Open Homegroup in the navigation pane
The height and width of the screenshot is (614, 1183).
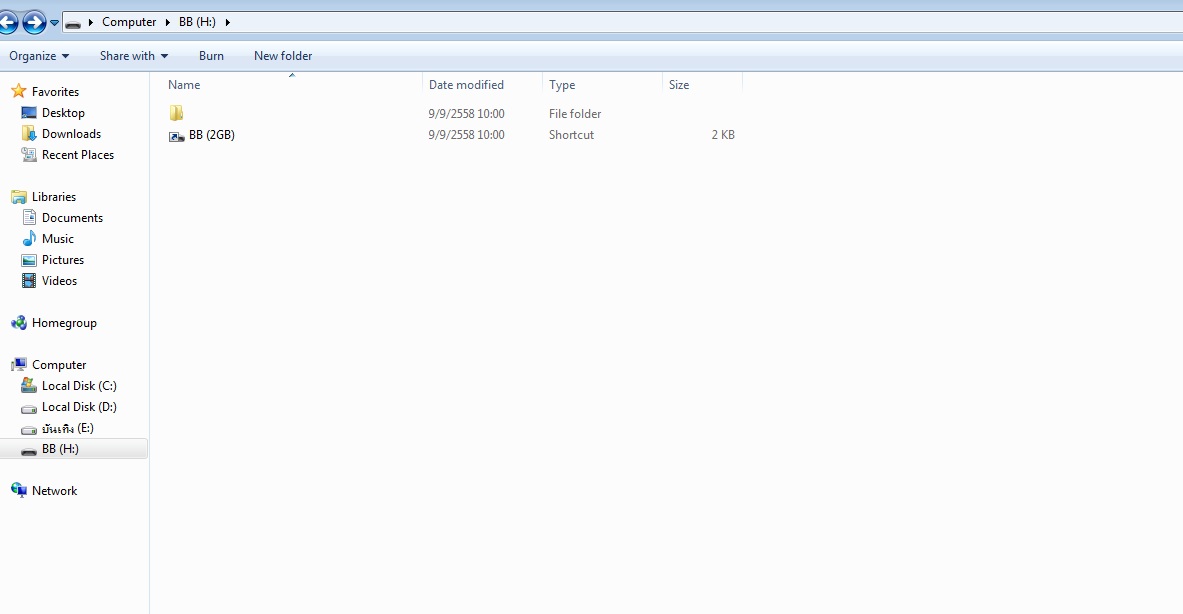[x=64, y=323]
